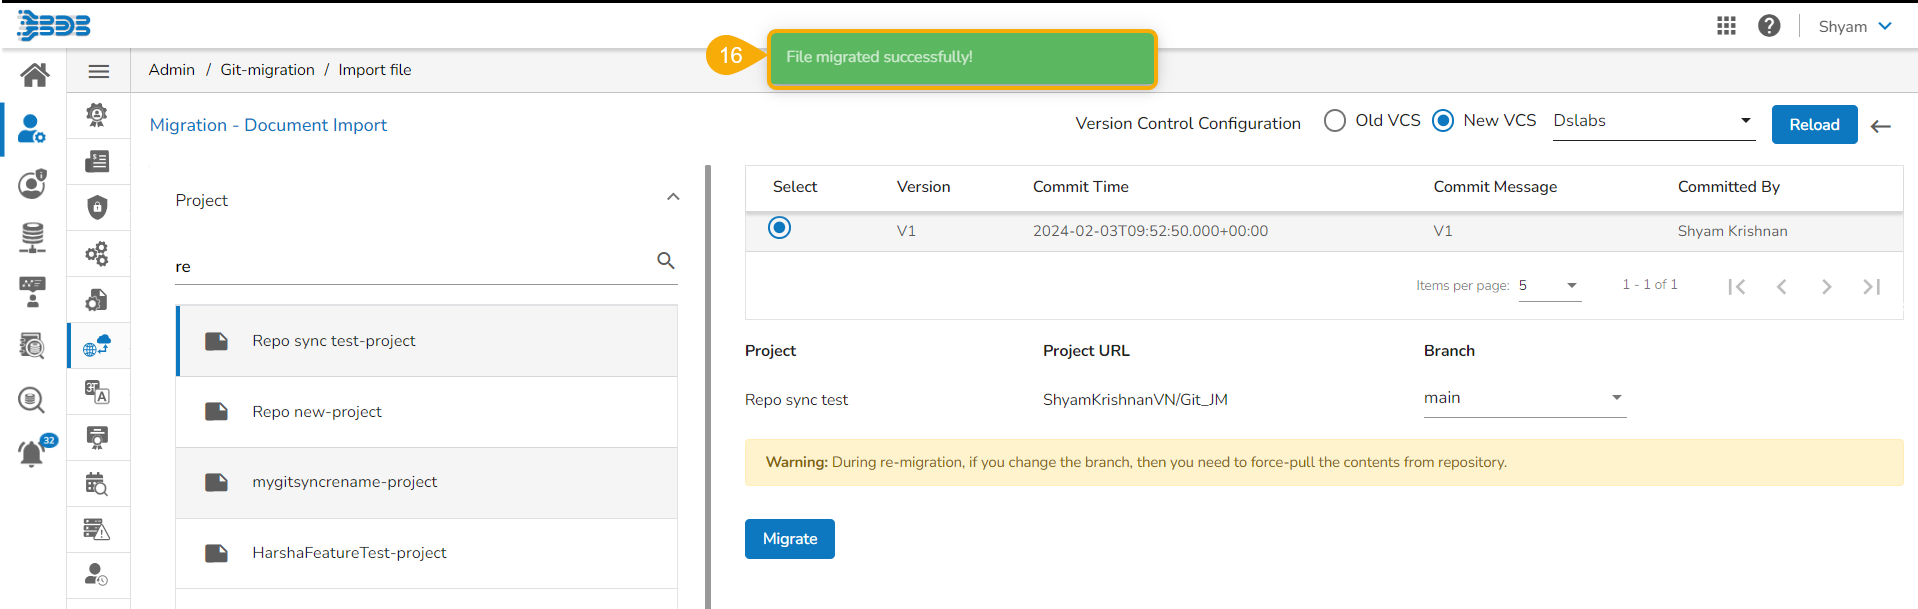Click the hamburger menu icon
This screenshot has height=609, width=1918.
tap(99, 71)
